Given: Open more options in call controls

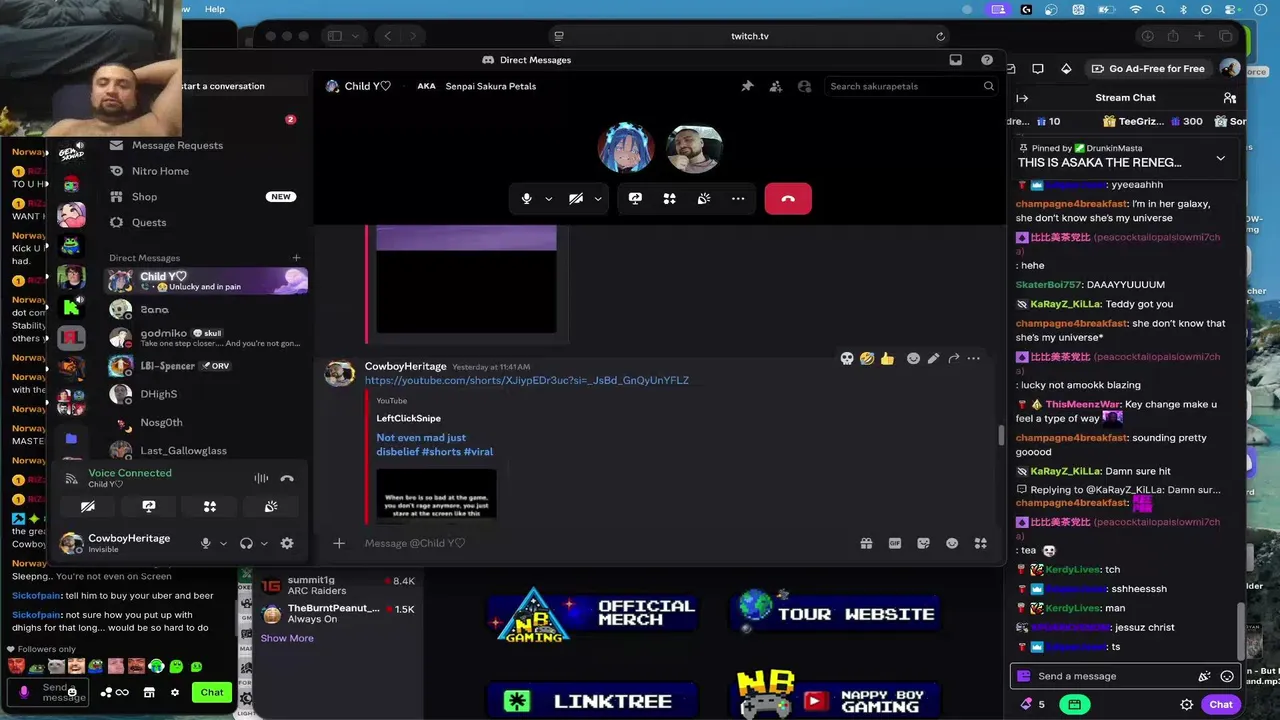Looking at the screenshot, I should click(x=738, y=199).
